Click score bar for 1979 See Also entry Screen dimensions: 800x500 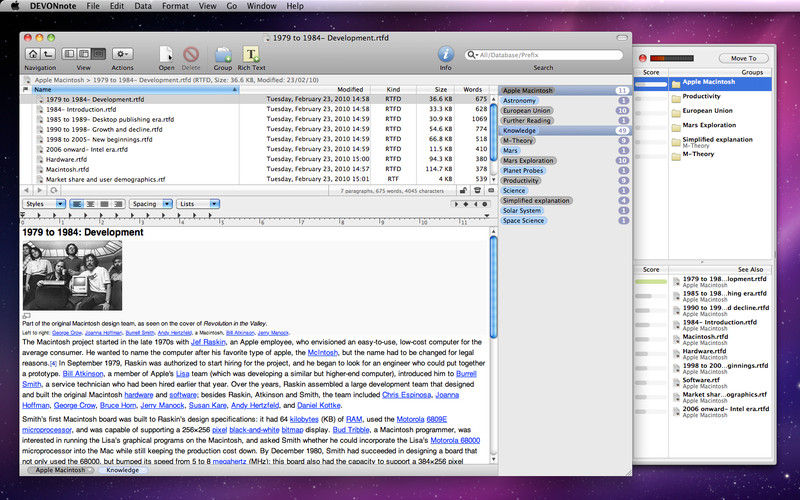651,282
